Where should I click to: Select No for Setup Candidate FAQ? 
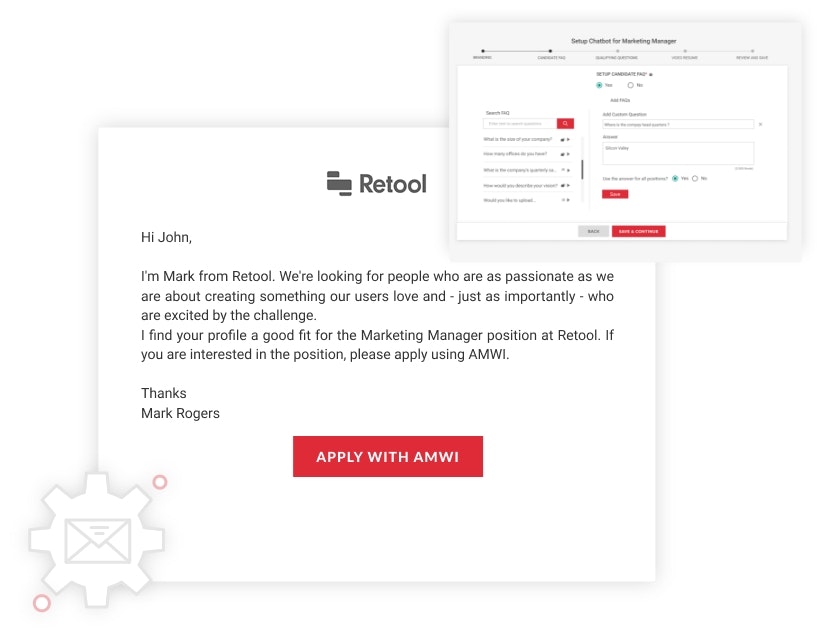(x=630, y=87)
